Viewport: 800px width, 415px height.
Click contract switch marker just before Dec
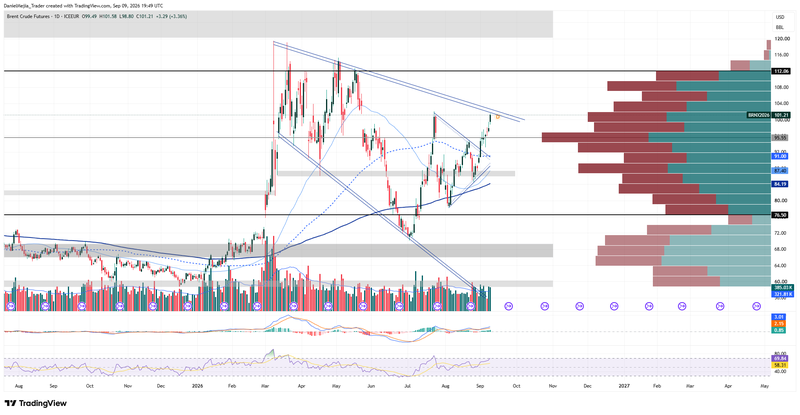pyautogui.click(x=580, y=306)
